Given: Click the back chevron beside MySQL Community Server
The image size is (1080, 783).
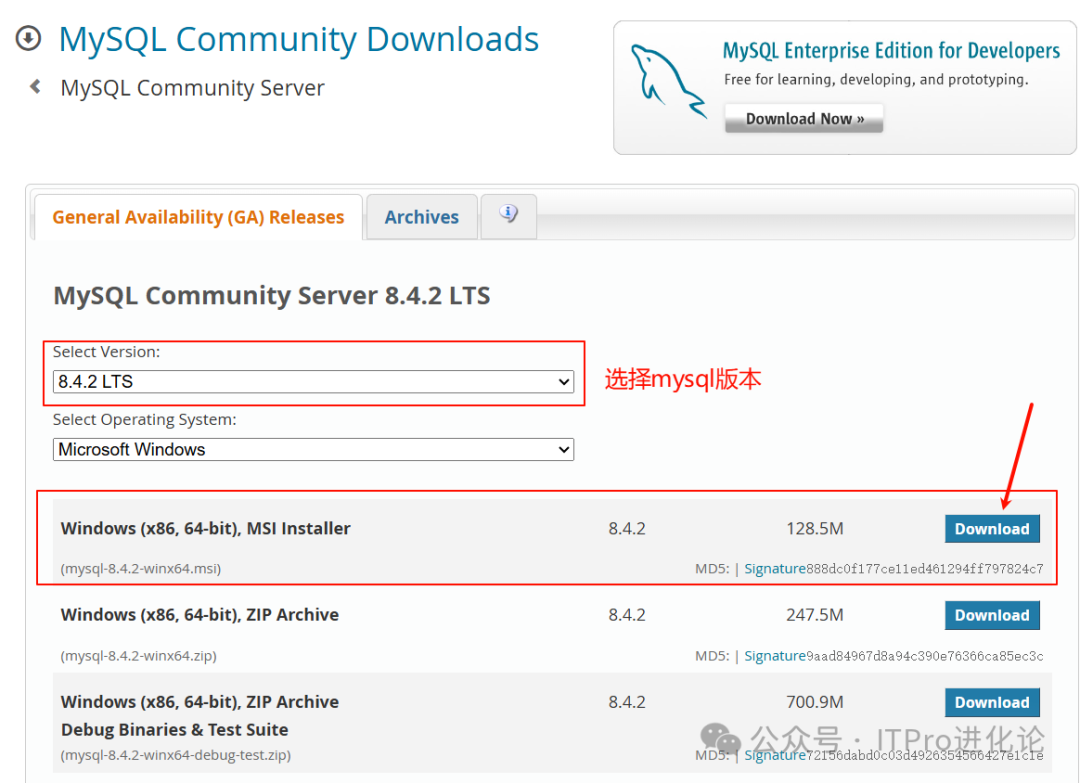Looking at the screenshot, I should pyautogui.click(x=35, y=87).
